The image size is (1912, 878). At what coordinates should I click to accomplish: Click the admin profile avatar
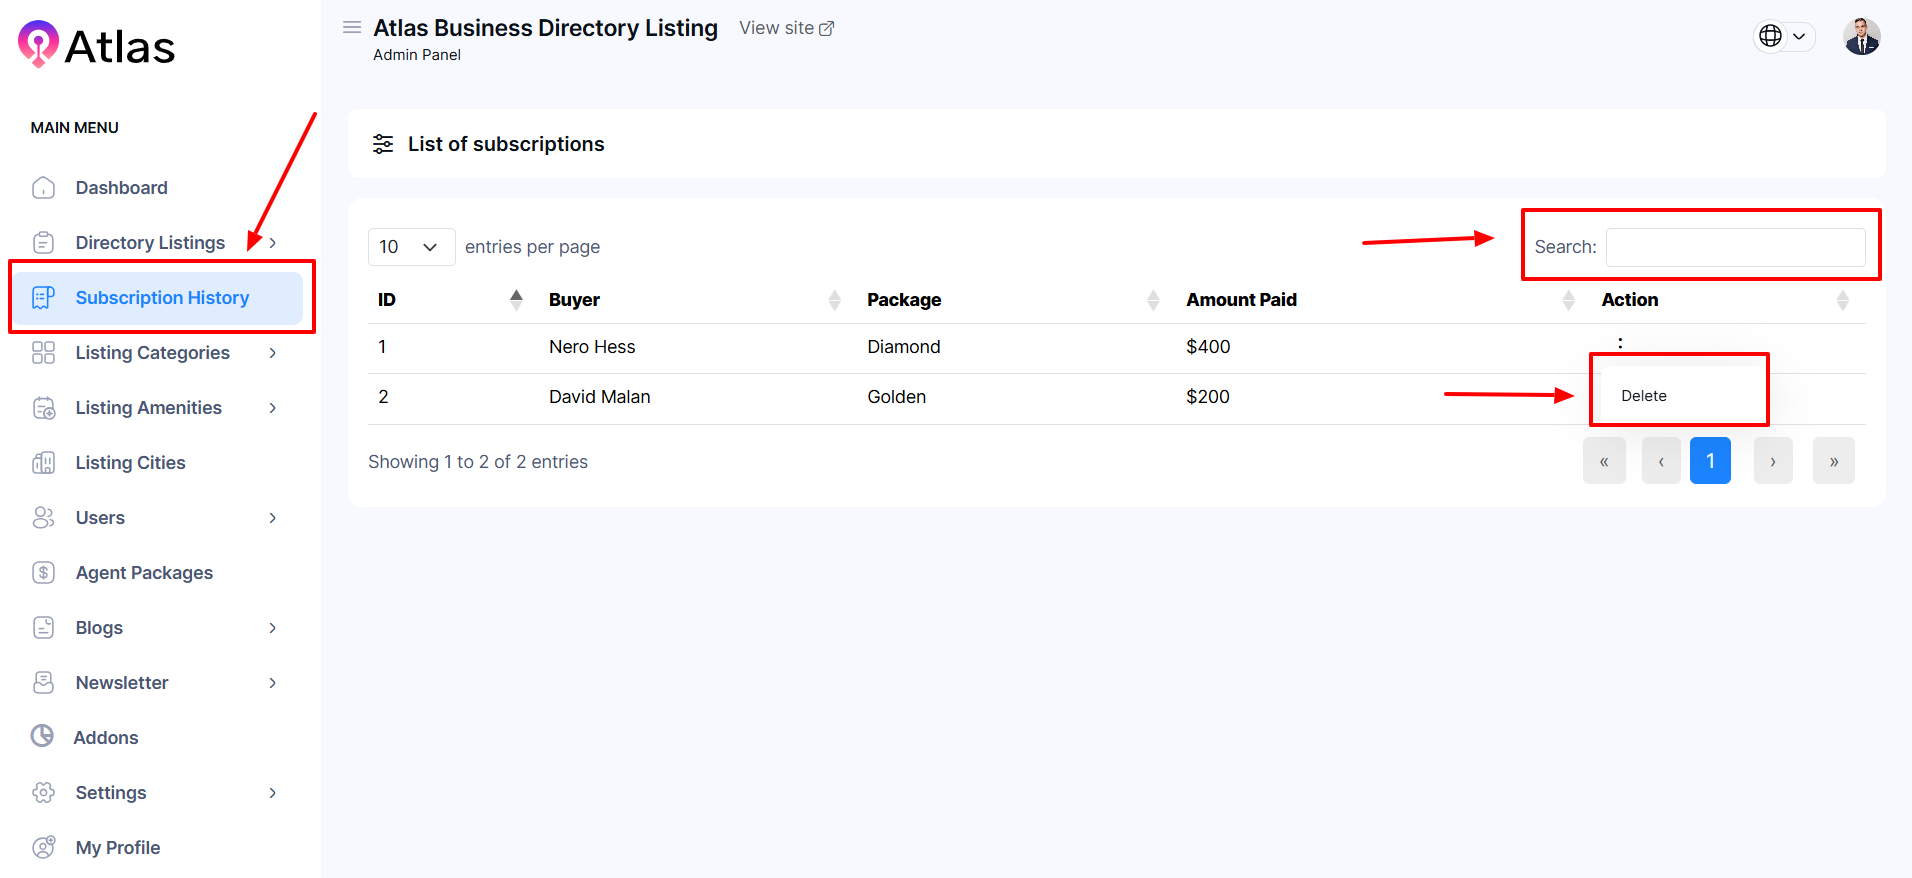click(x=1861, y=37)
